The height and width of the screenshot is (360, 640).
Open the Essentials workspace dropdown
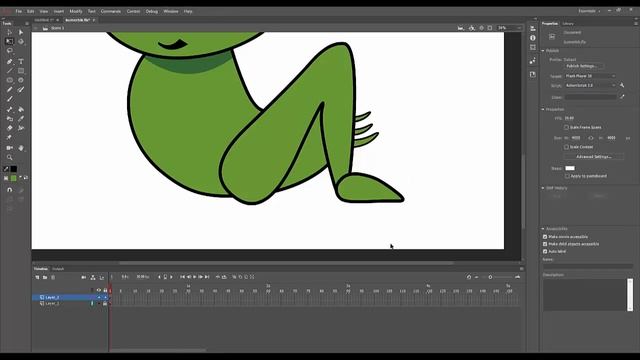tap(589, 11)
